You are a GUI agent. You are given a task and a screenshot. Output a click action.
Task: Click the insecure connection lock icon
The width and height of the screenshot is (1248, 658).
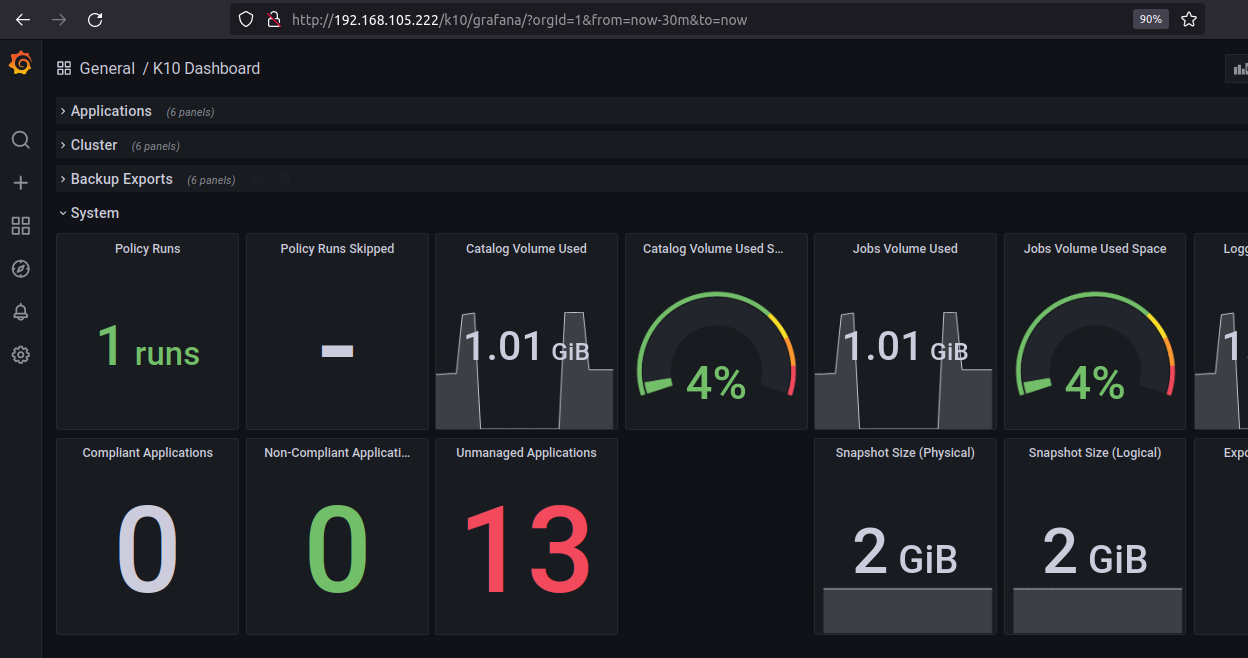[272, 19]
